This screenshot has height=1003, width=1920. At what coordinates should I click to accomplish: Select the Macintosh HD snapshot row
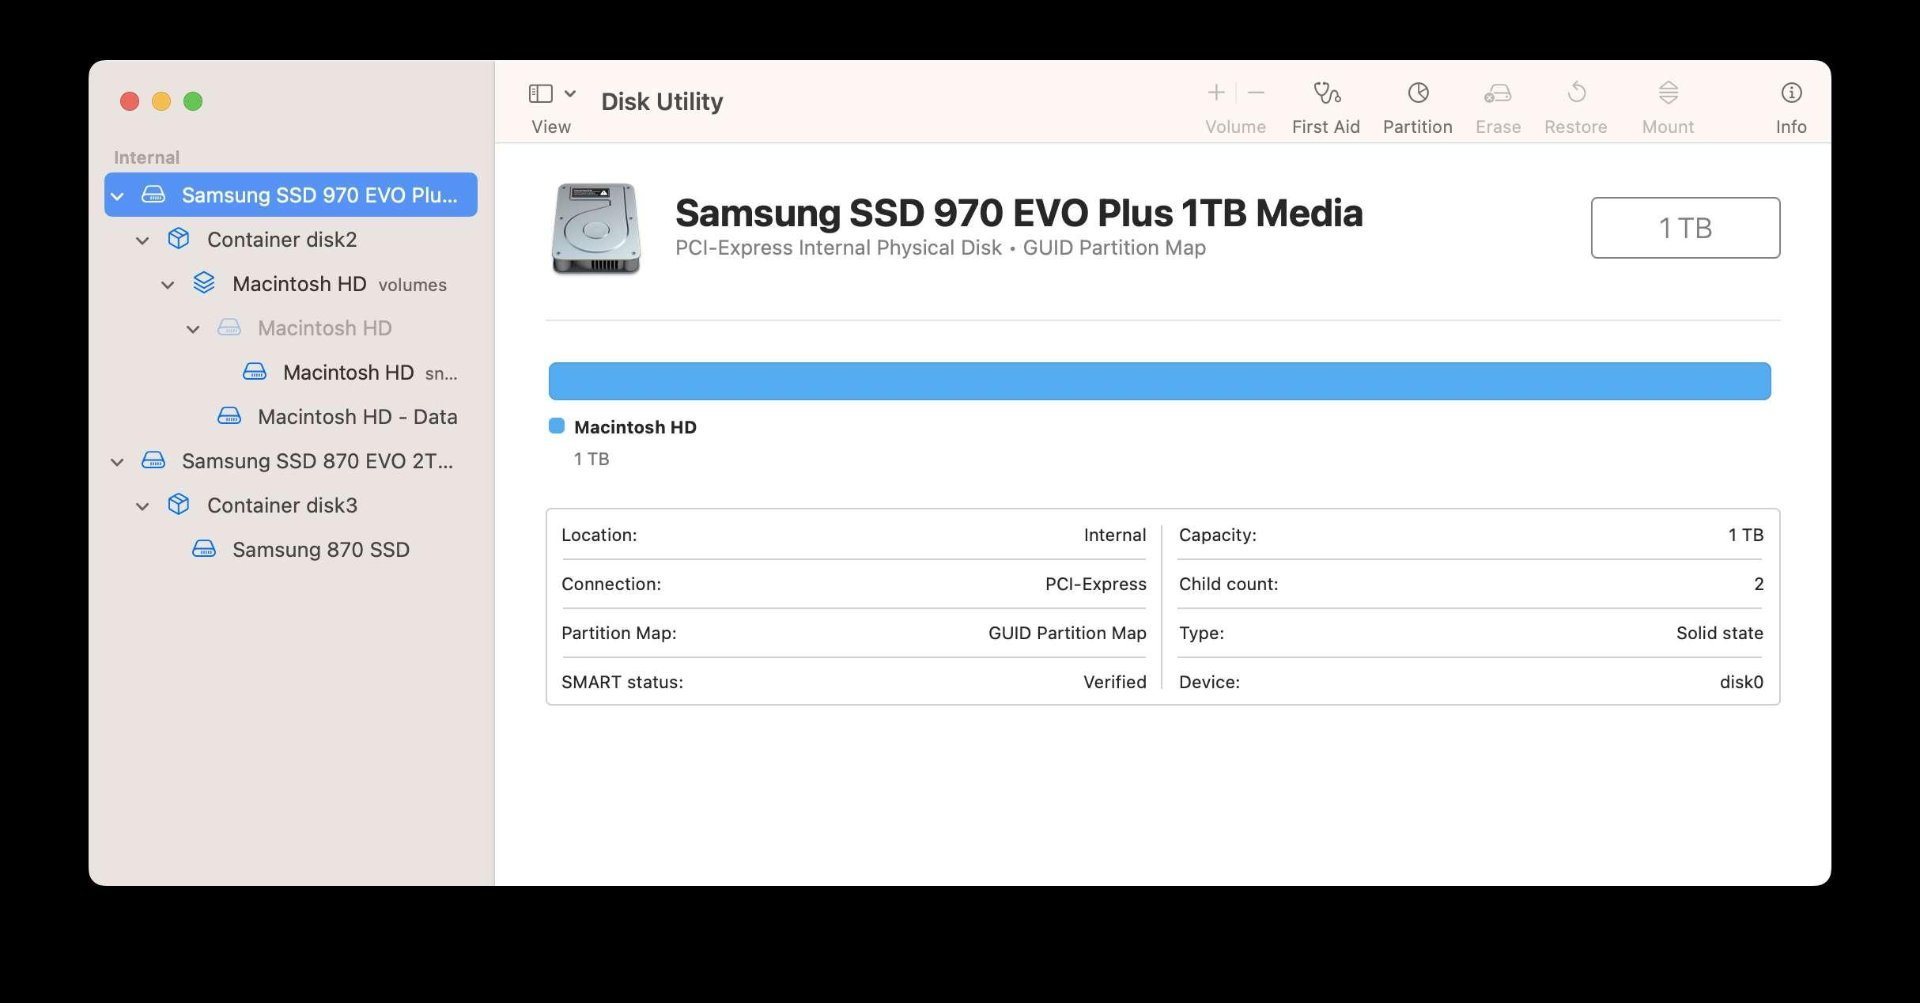(x=291, y=372)
